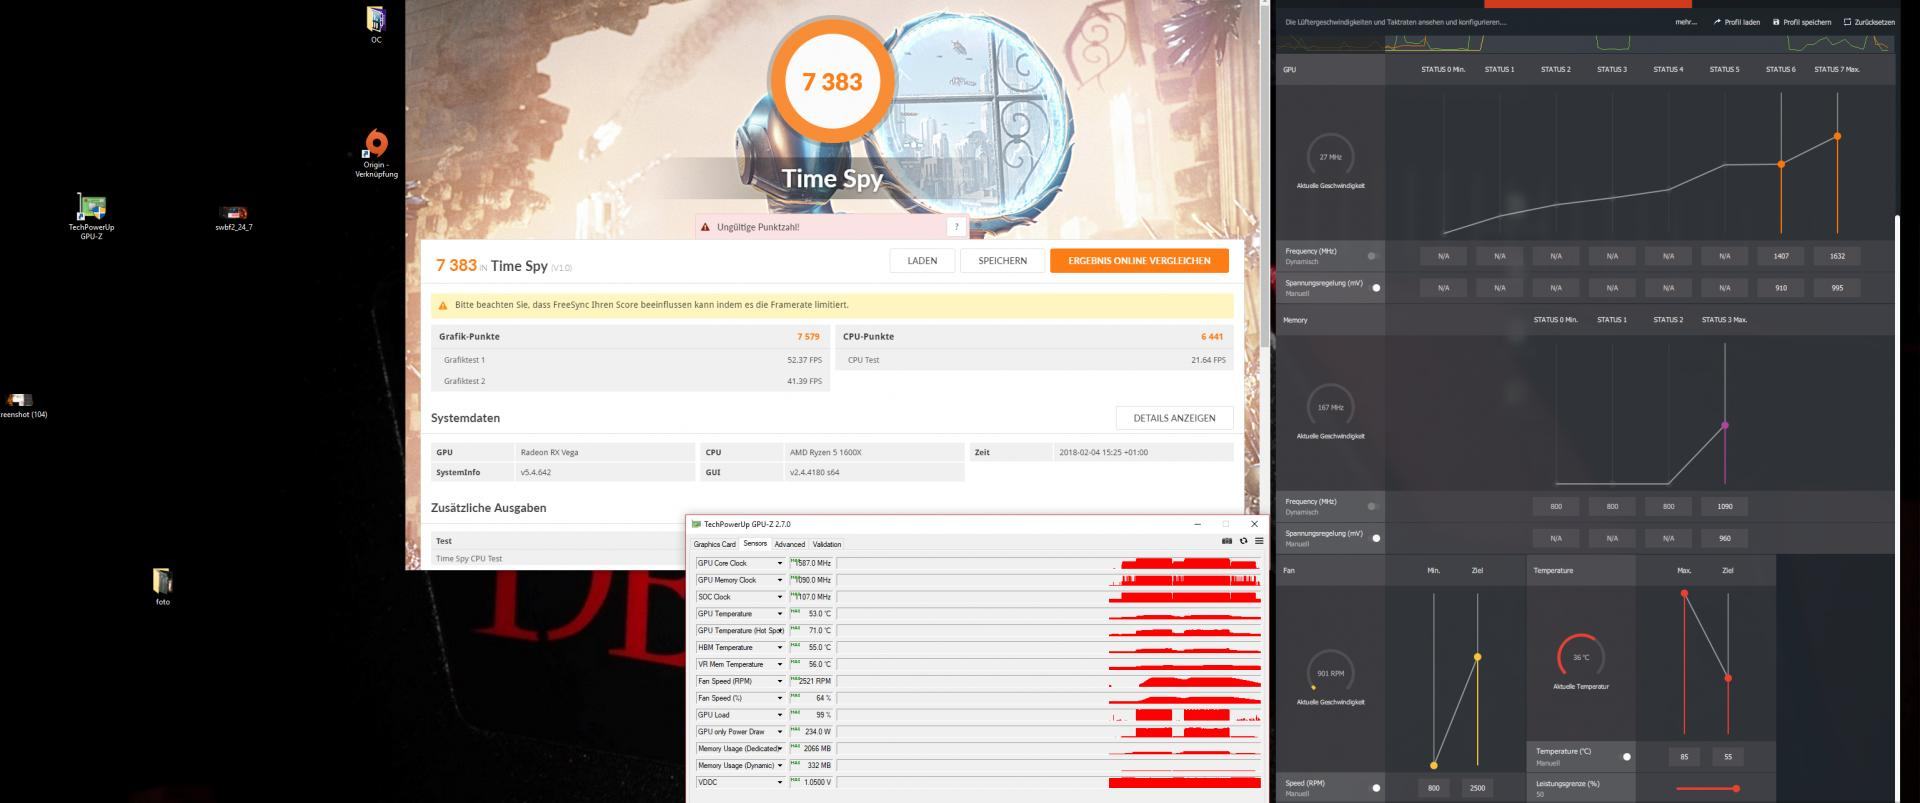Open the Fan Speed (%) sensor dropdown

pyautogui.click(x=780, y=698)
